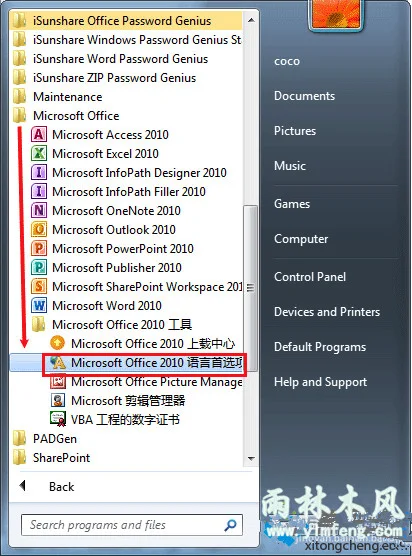This screenshot has width=412, height=556.
Task: Click the scroll down arrow
Action: click(x=251, y=458)
